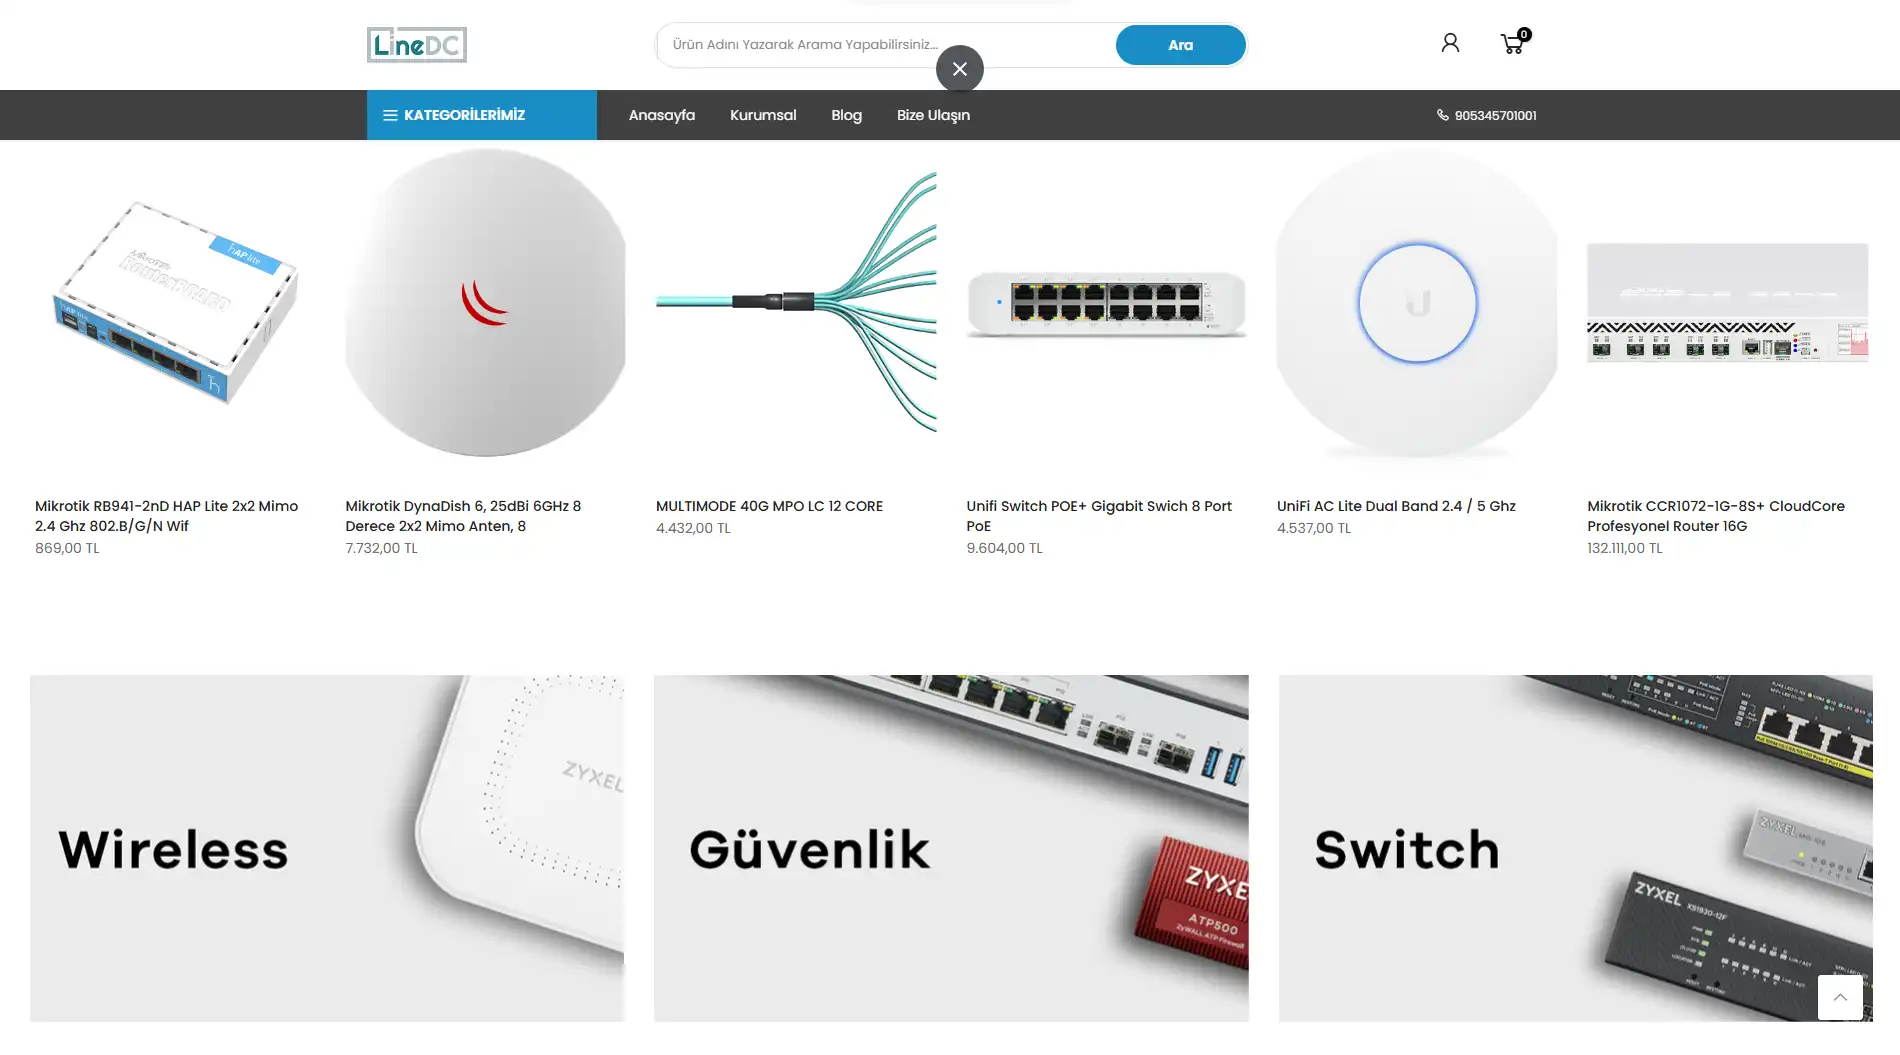Click the Ara search button

1180,45
